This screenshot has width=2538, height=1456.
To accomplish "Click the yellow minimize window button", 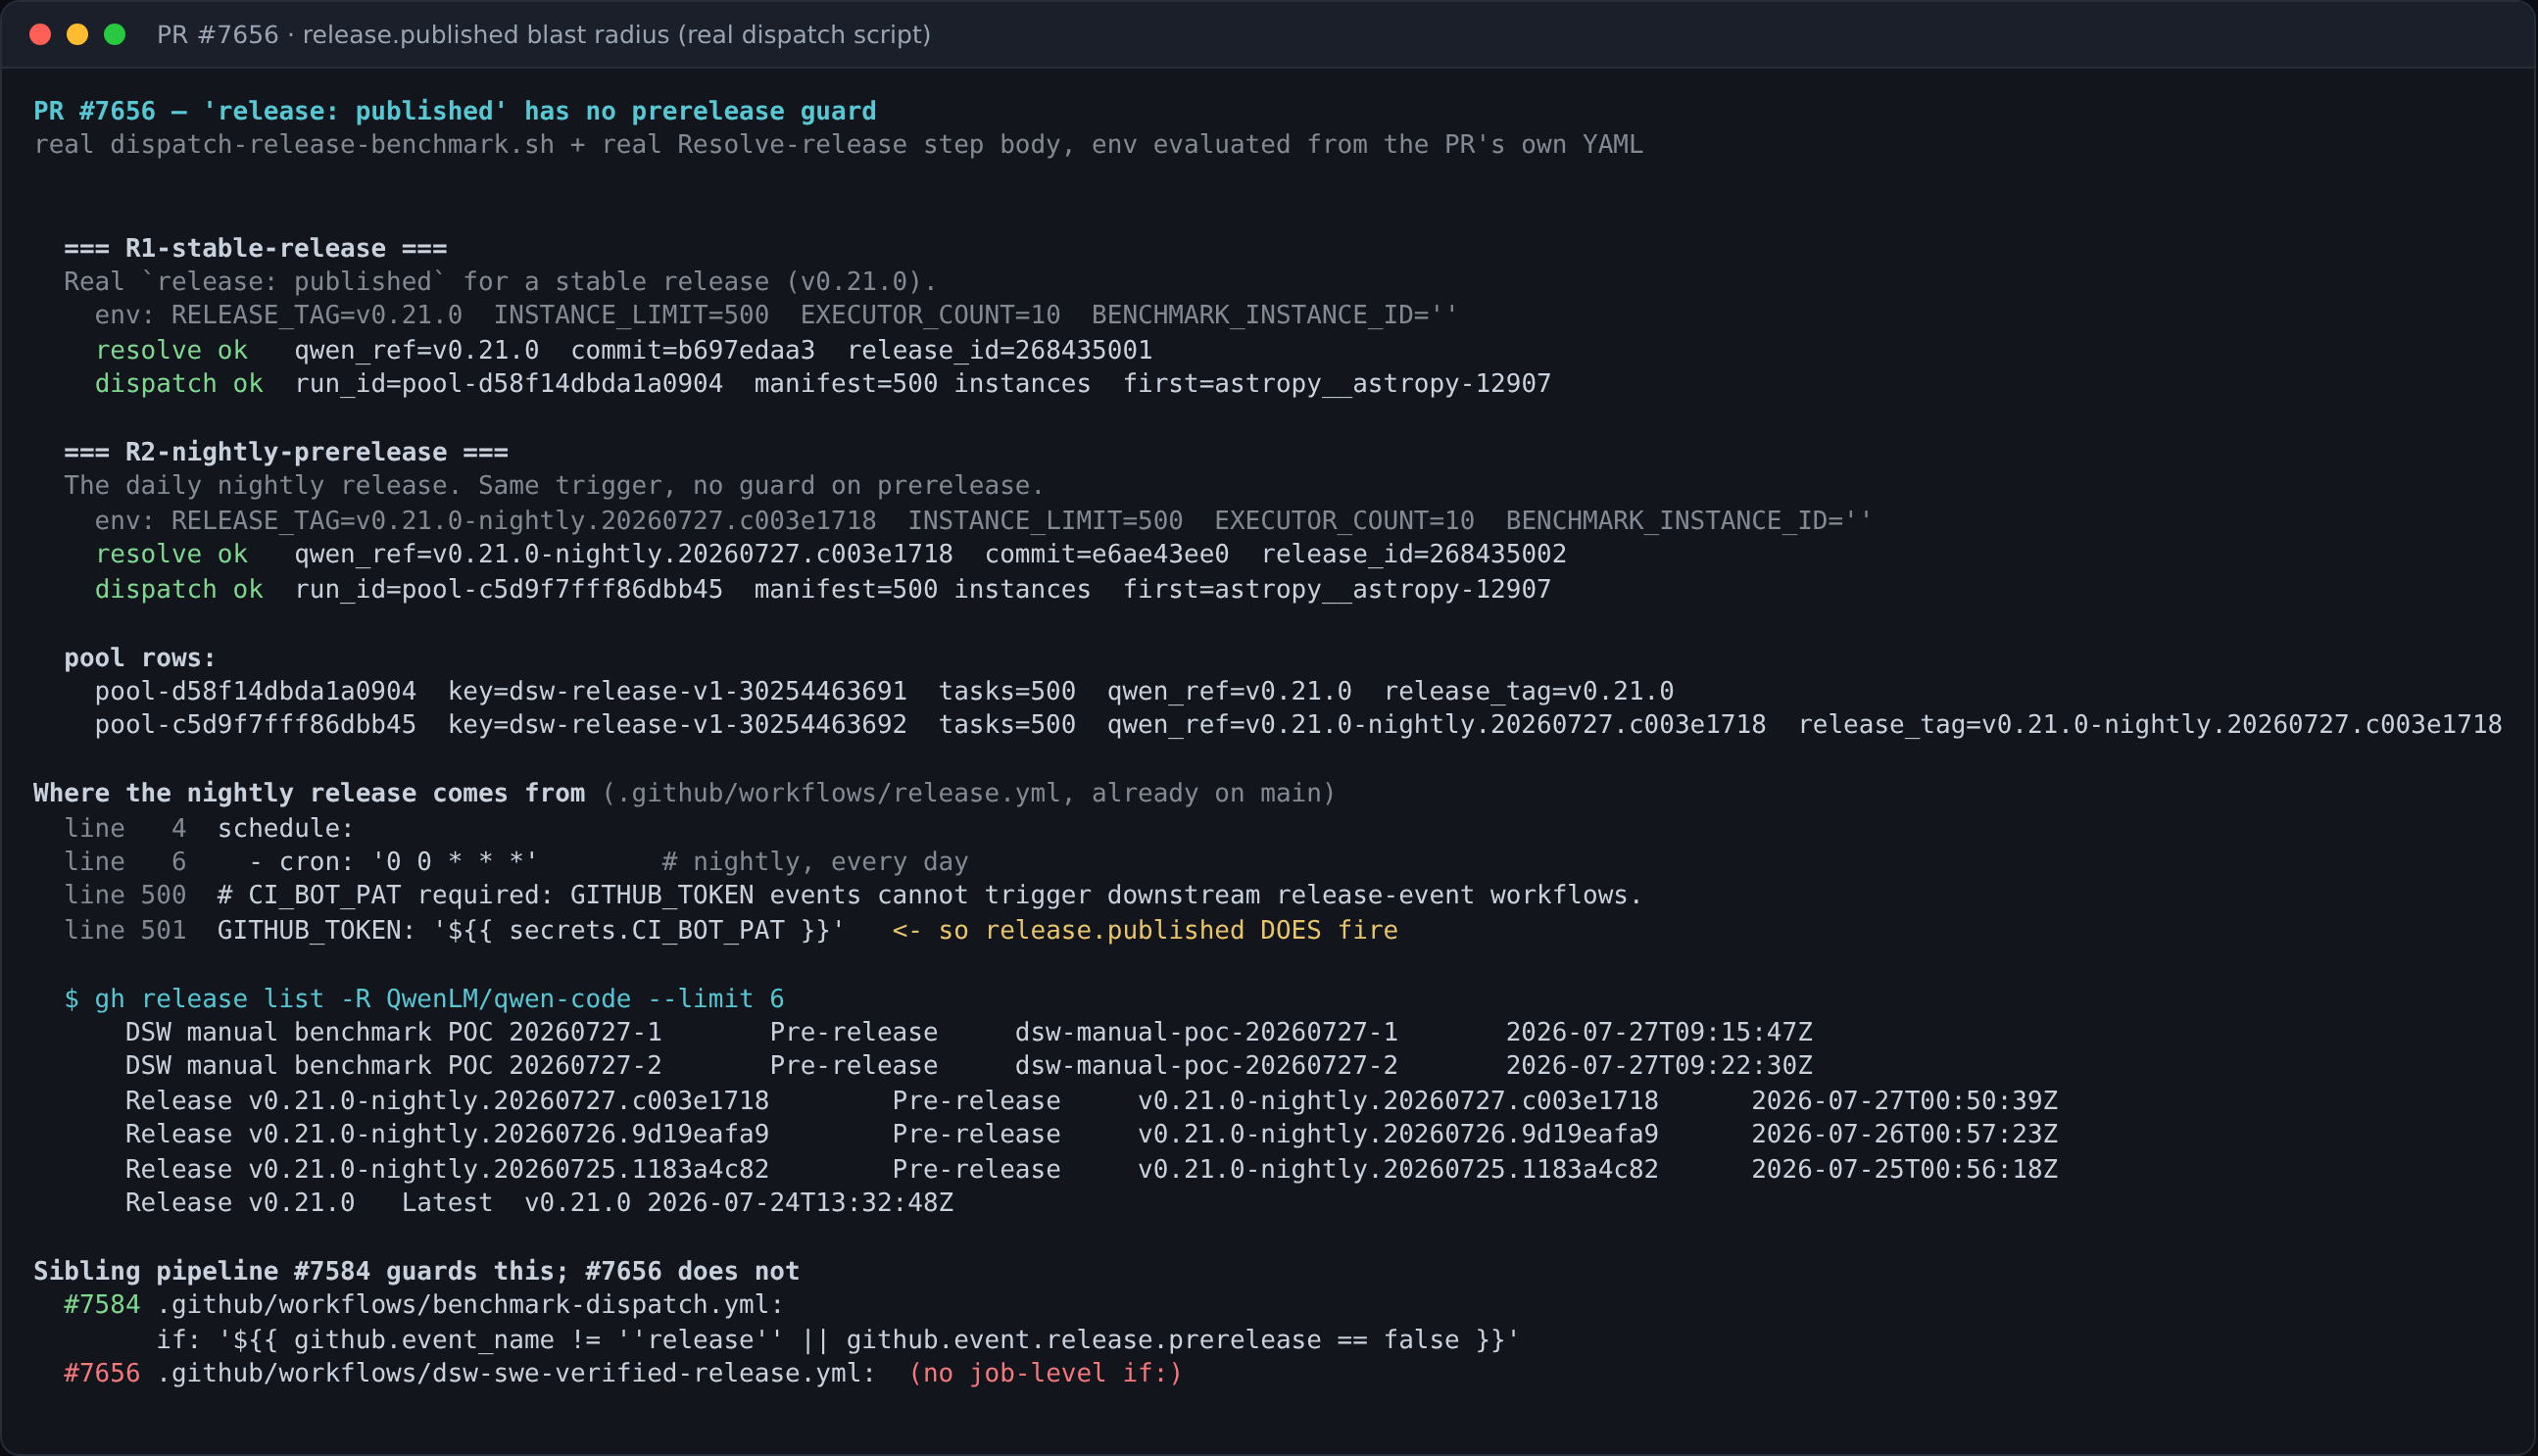I will [77, 35].
